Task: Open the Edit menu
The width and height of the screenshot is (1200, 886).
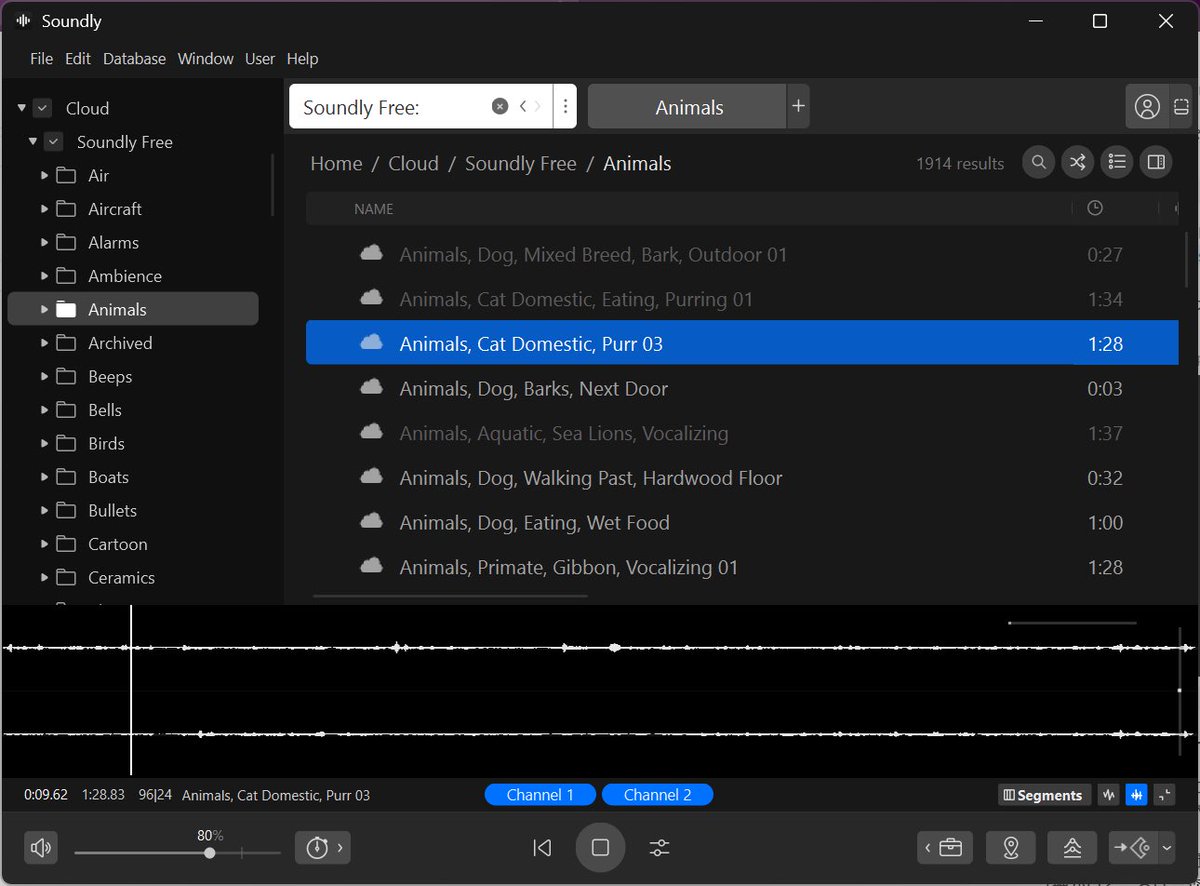Action: tap(78, 59)
